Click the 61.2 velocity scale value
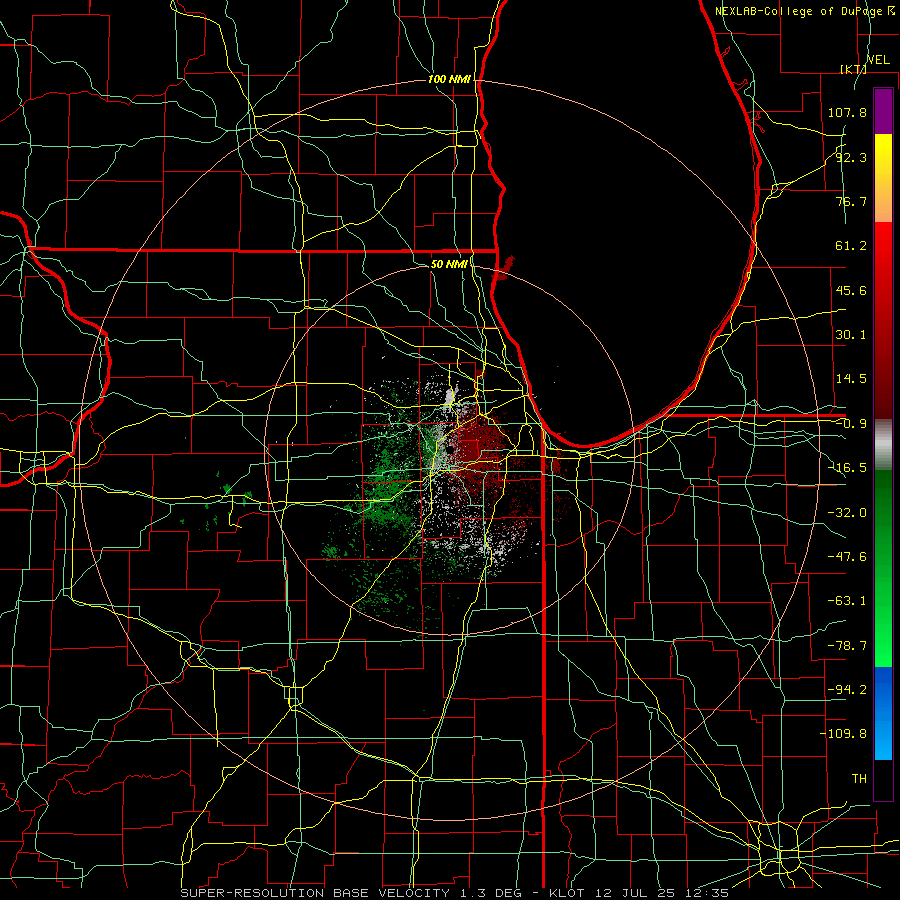Viewport: 900px width, 900px height. pos(851,246)
